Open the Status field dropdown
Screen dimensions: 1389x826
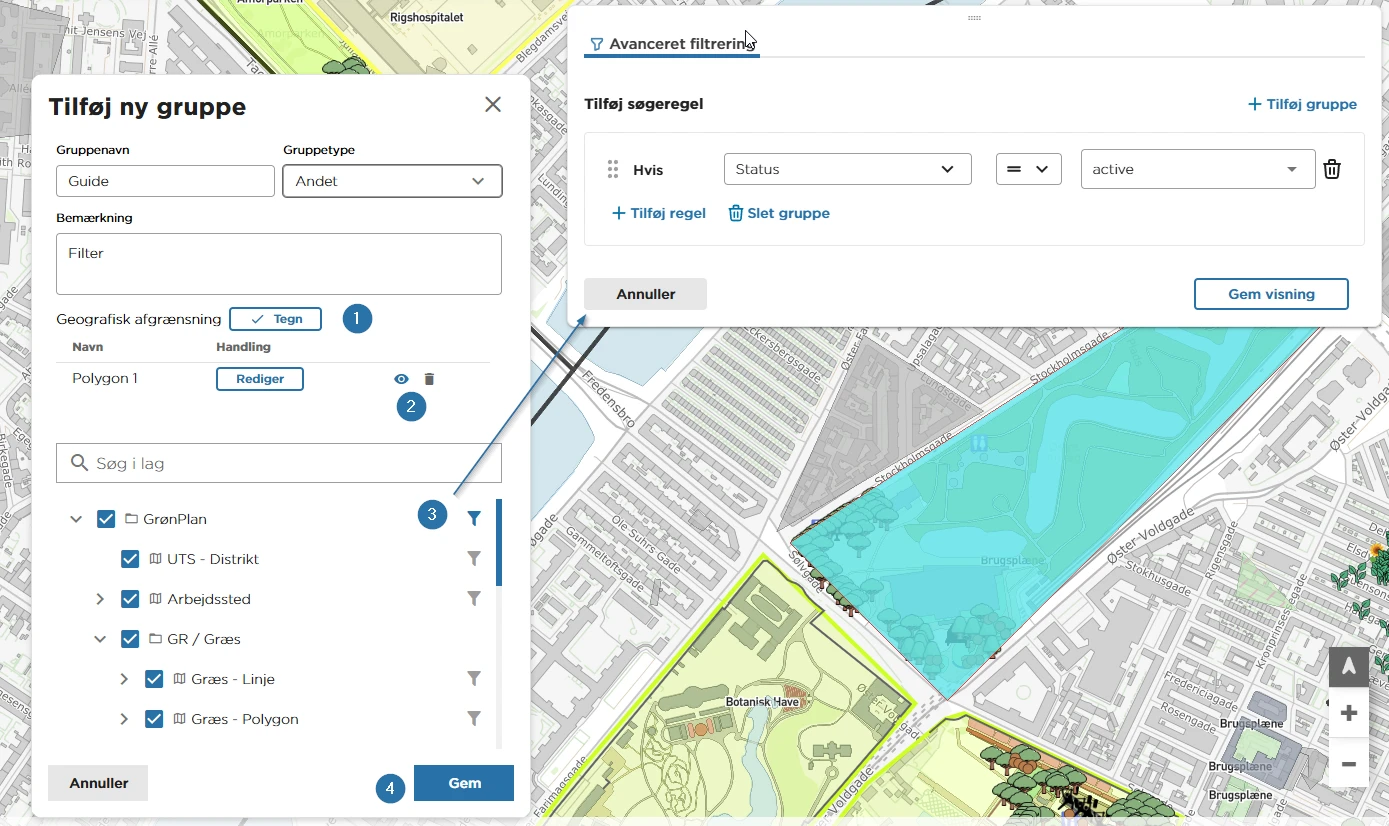coord(848,169)
